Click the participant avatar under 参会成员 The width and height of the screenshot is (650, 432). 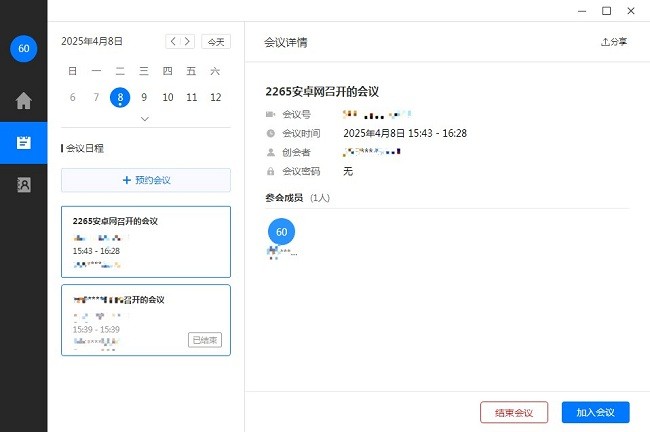point(281,232)
